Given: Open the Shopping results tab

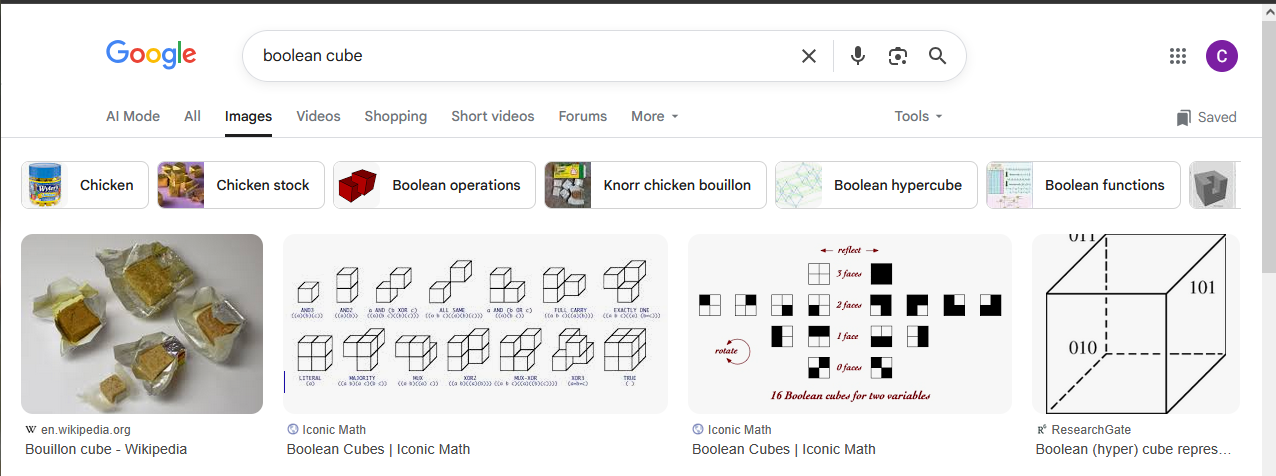Looking at the screenshot, I should (x=395, y=116).
